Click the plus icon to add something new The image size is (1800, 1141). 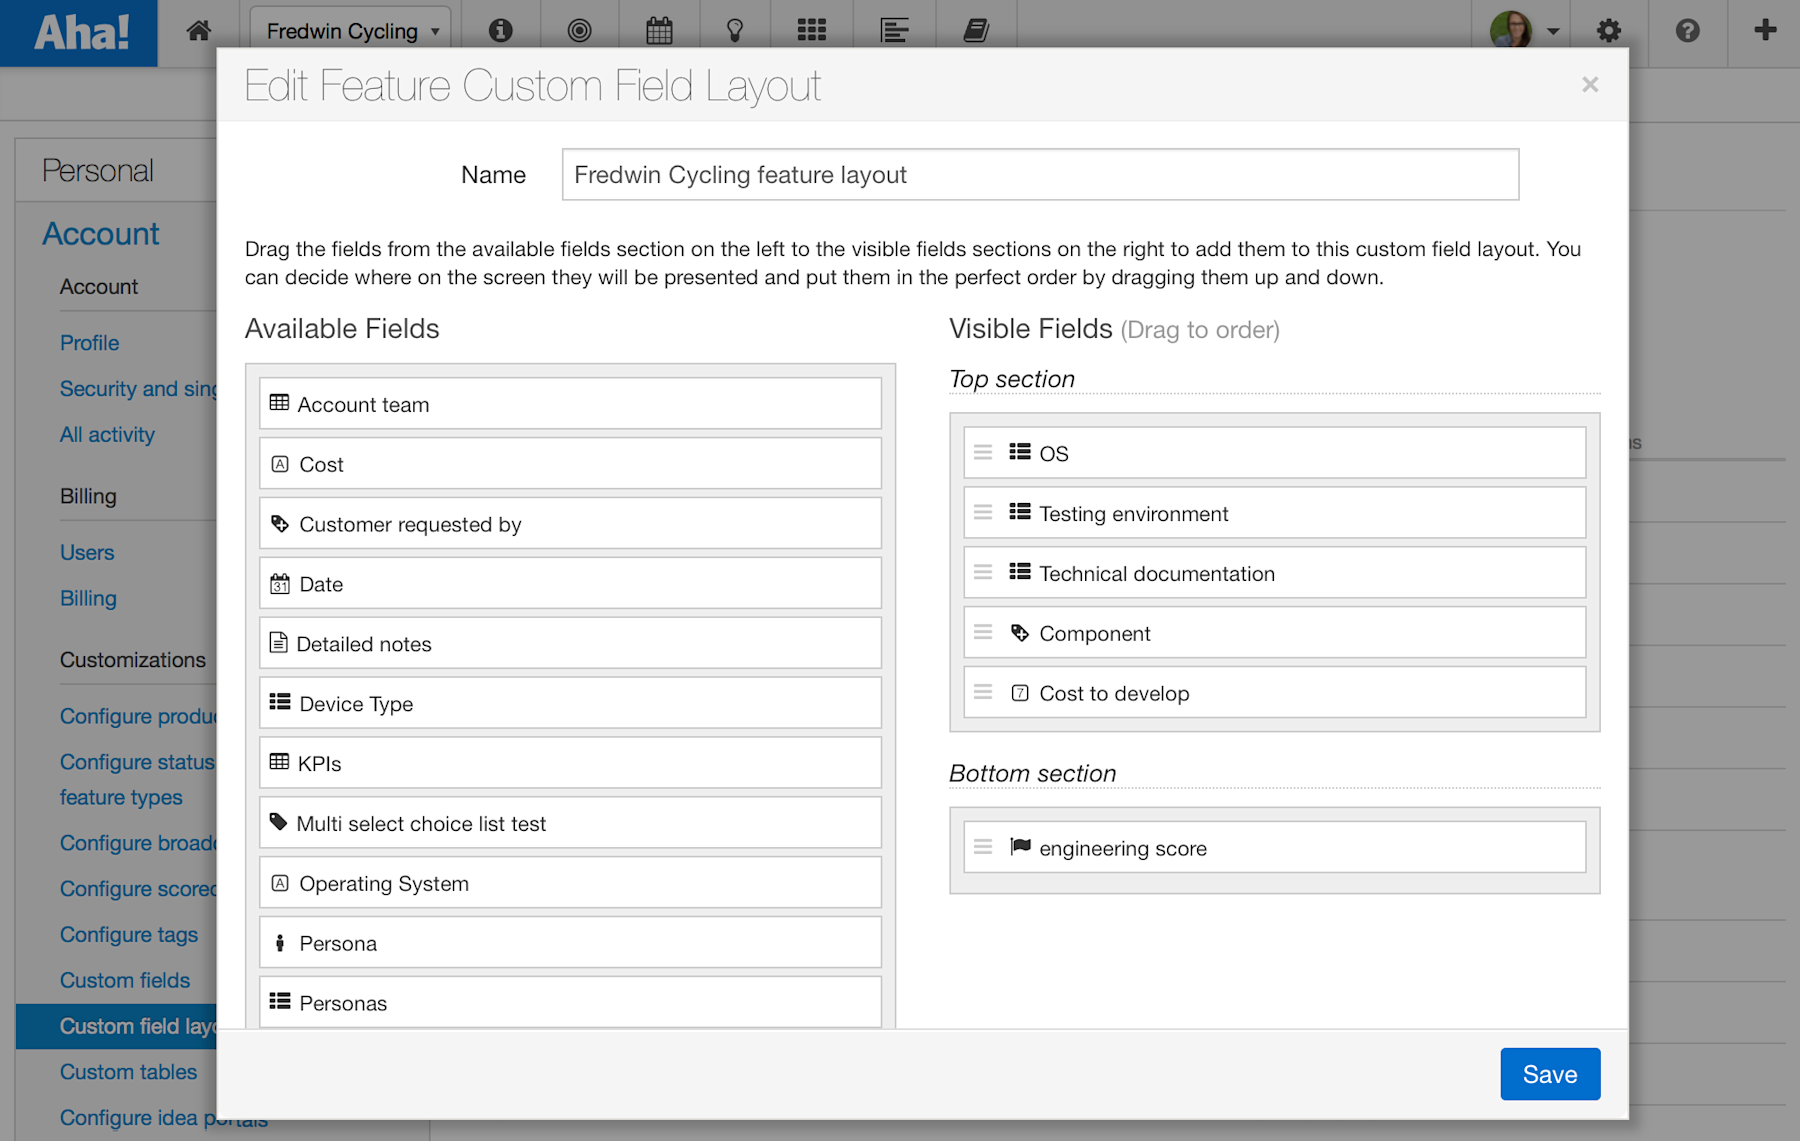tap(1763, 31)
